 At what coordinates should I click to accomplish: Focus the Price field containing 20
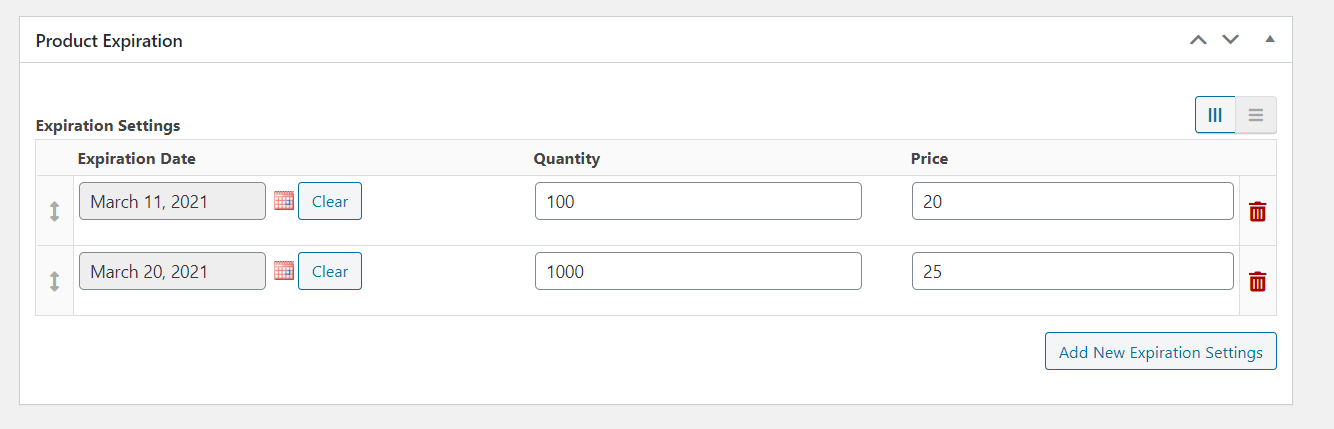point(1073,201)
